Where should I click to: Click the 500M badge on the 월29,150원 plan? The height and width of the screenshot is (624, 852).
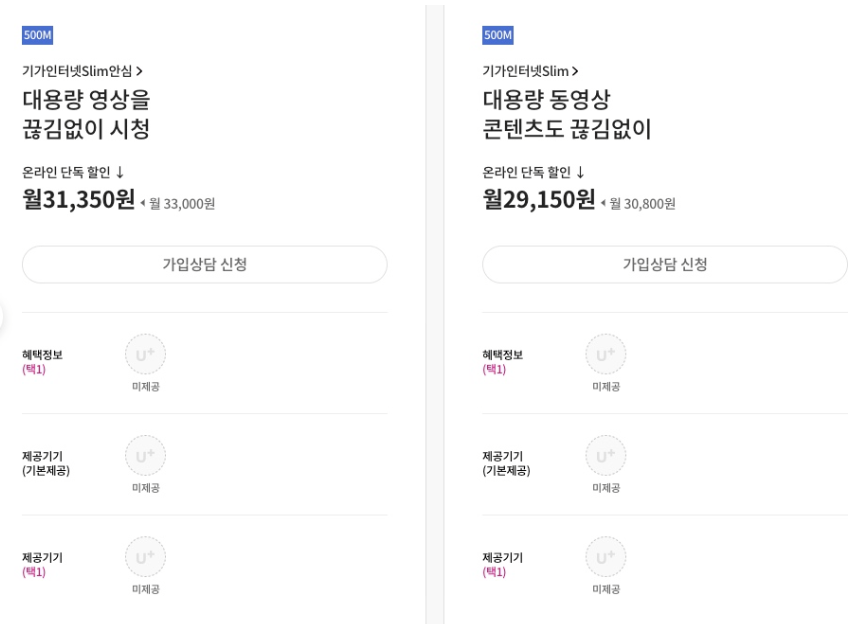click(497, 36)
